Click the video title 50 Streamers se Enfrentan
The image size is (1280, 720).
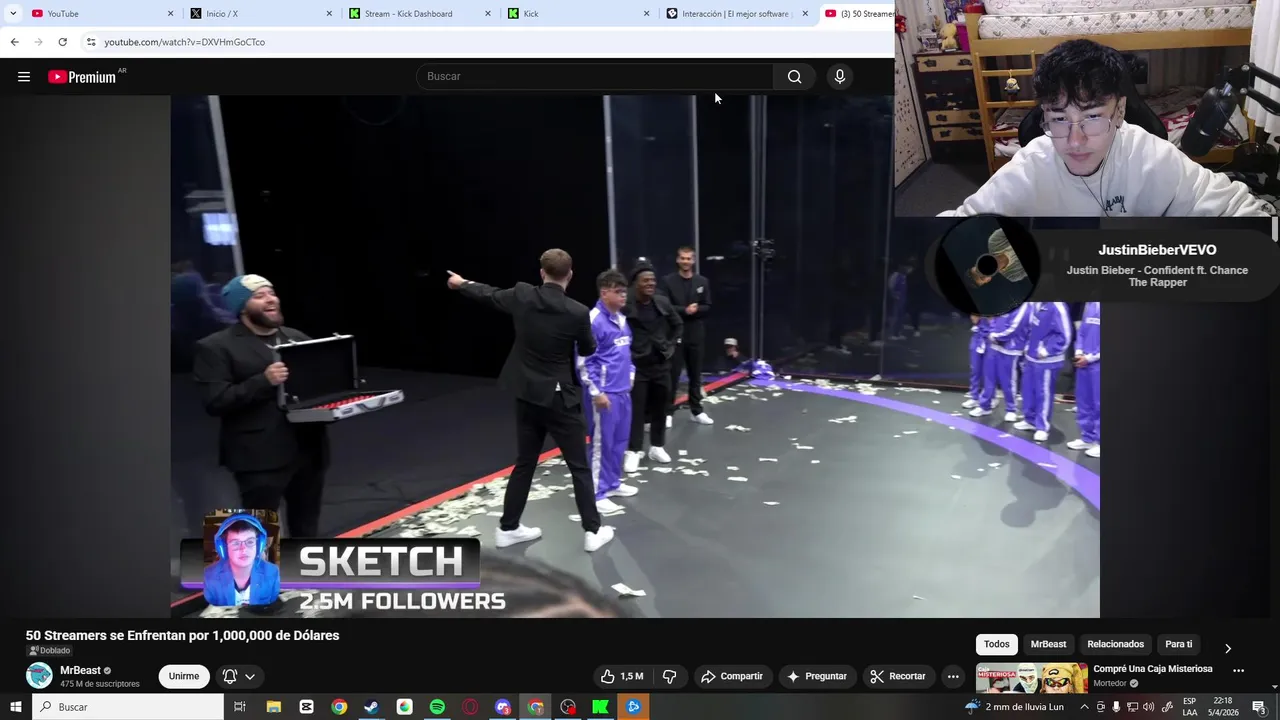(182, 636)
